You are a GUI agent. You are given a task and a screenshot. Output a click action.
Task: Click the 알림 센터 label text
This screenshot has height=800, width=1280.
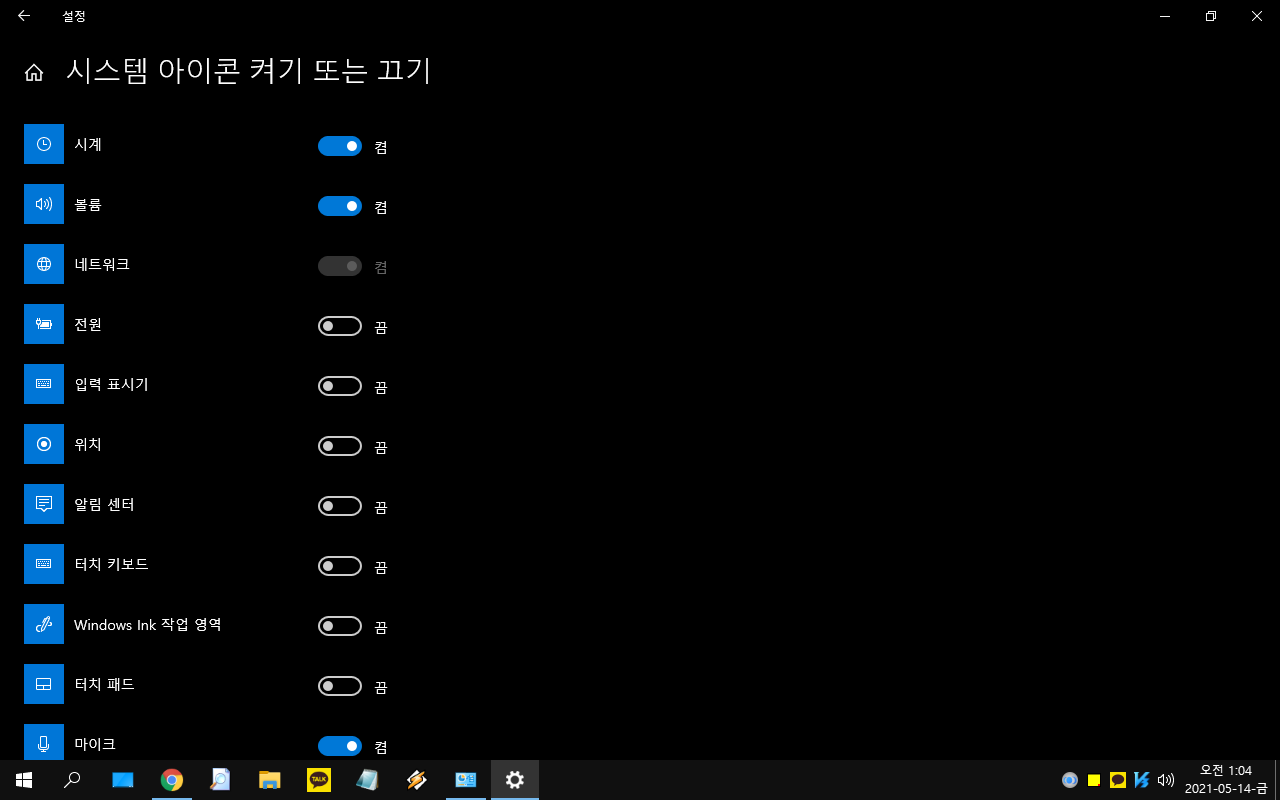click(x=104, y=504)
